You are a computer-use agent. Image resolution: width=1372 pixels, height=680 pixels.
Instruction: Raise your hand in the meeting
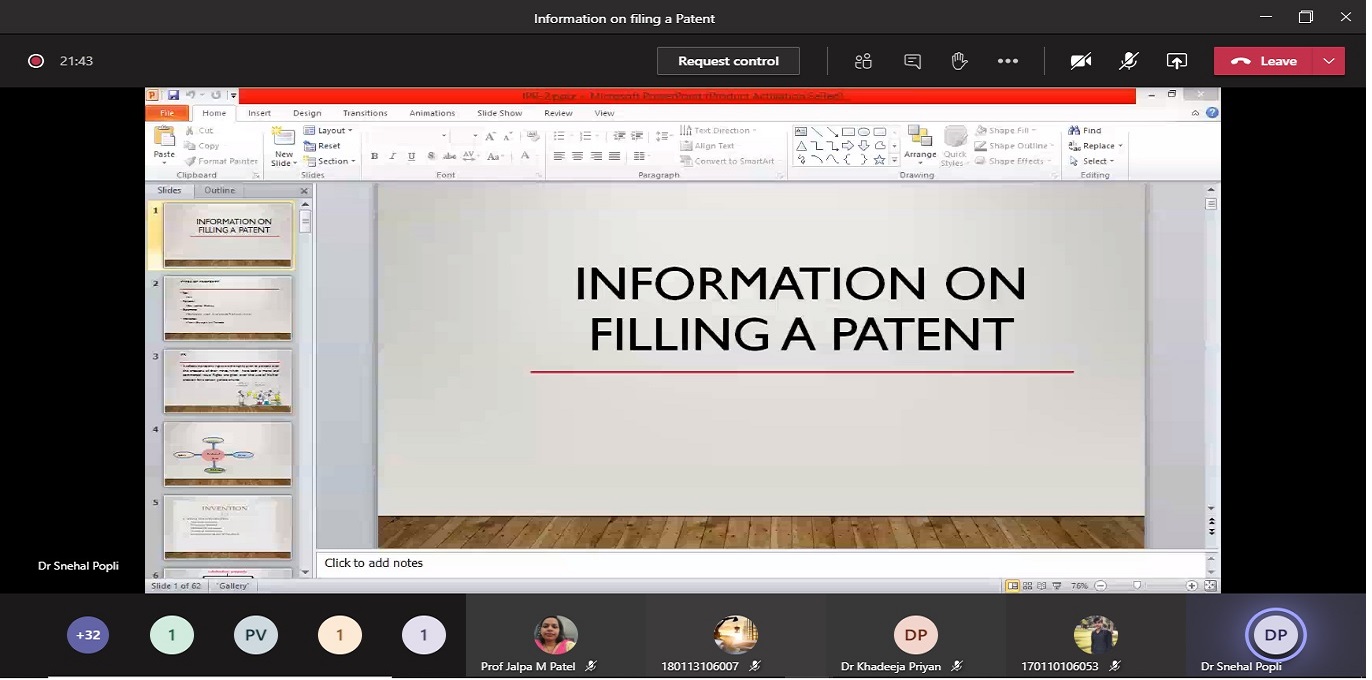pos(959,61)
